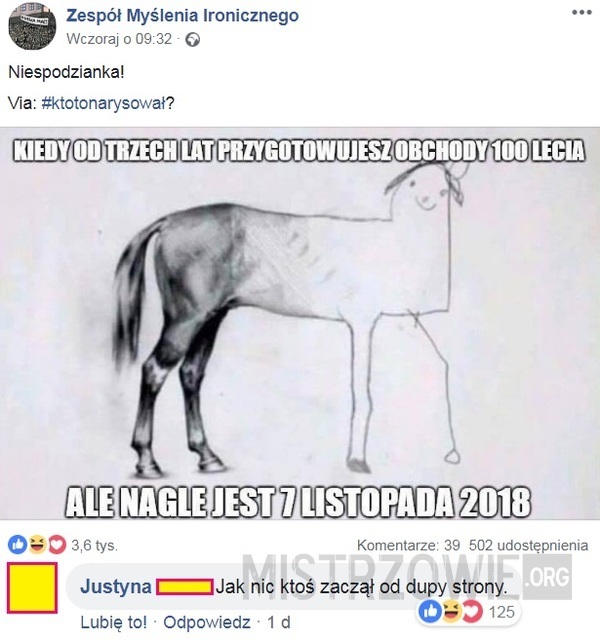Click the comment's Haha reaction icon
The height and width of the screenshot is (640, 600).
click(x=451, y=612)
